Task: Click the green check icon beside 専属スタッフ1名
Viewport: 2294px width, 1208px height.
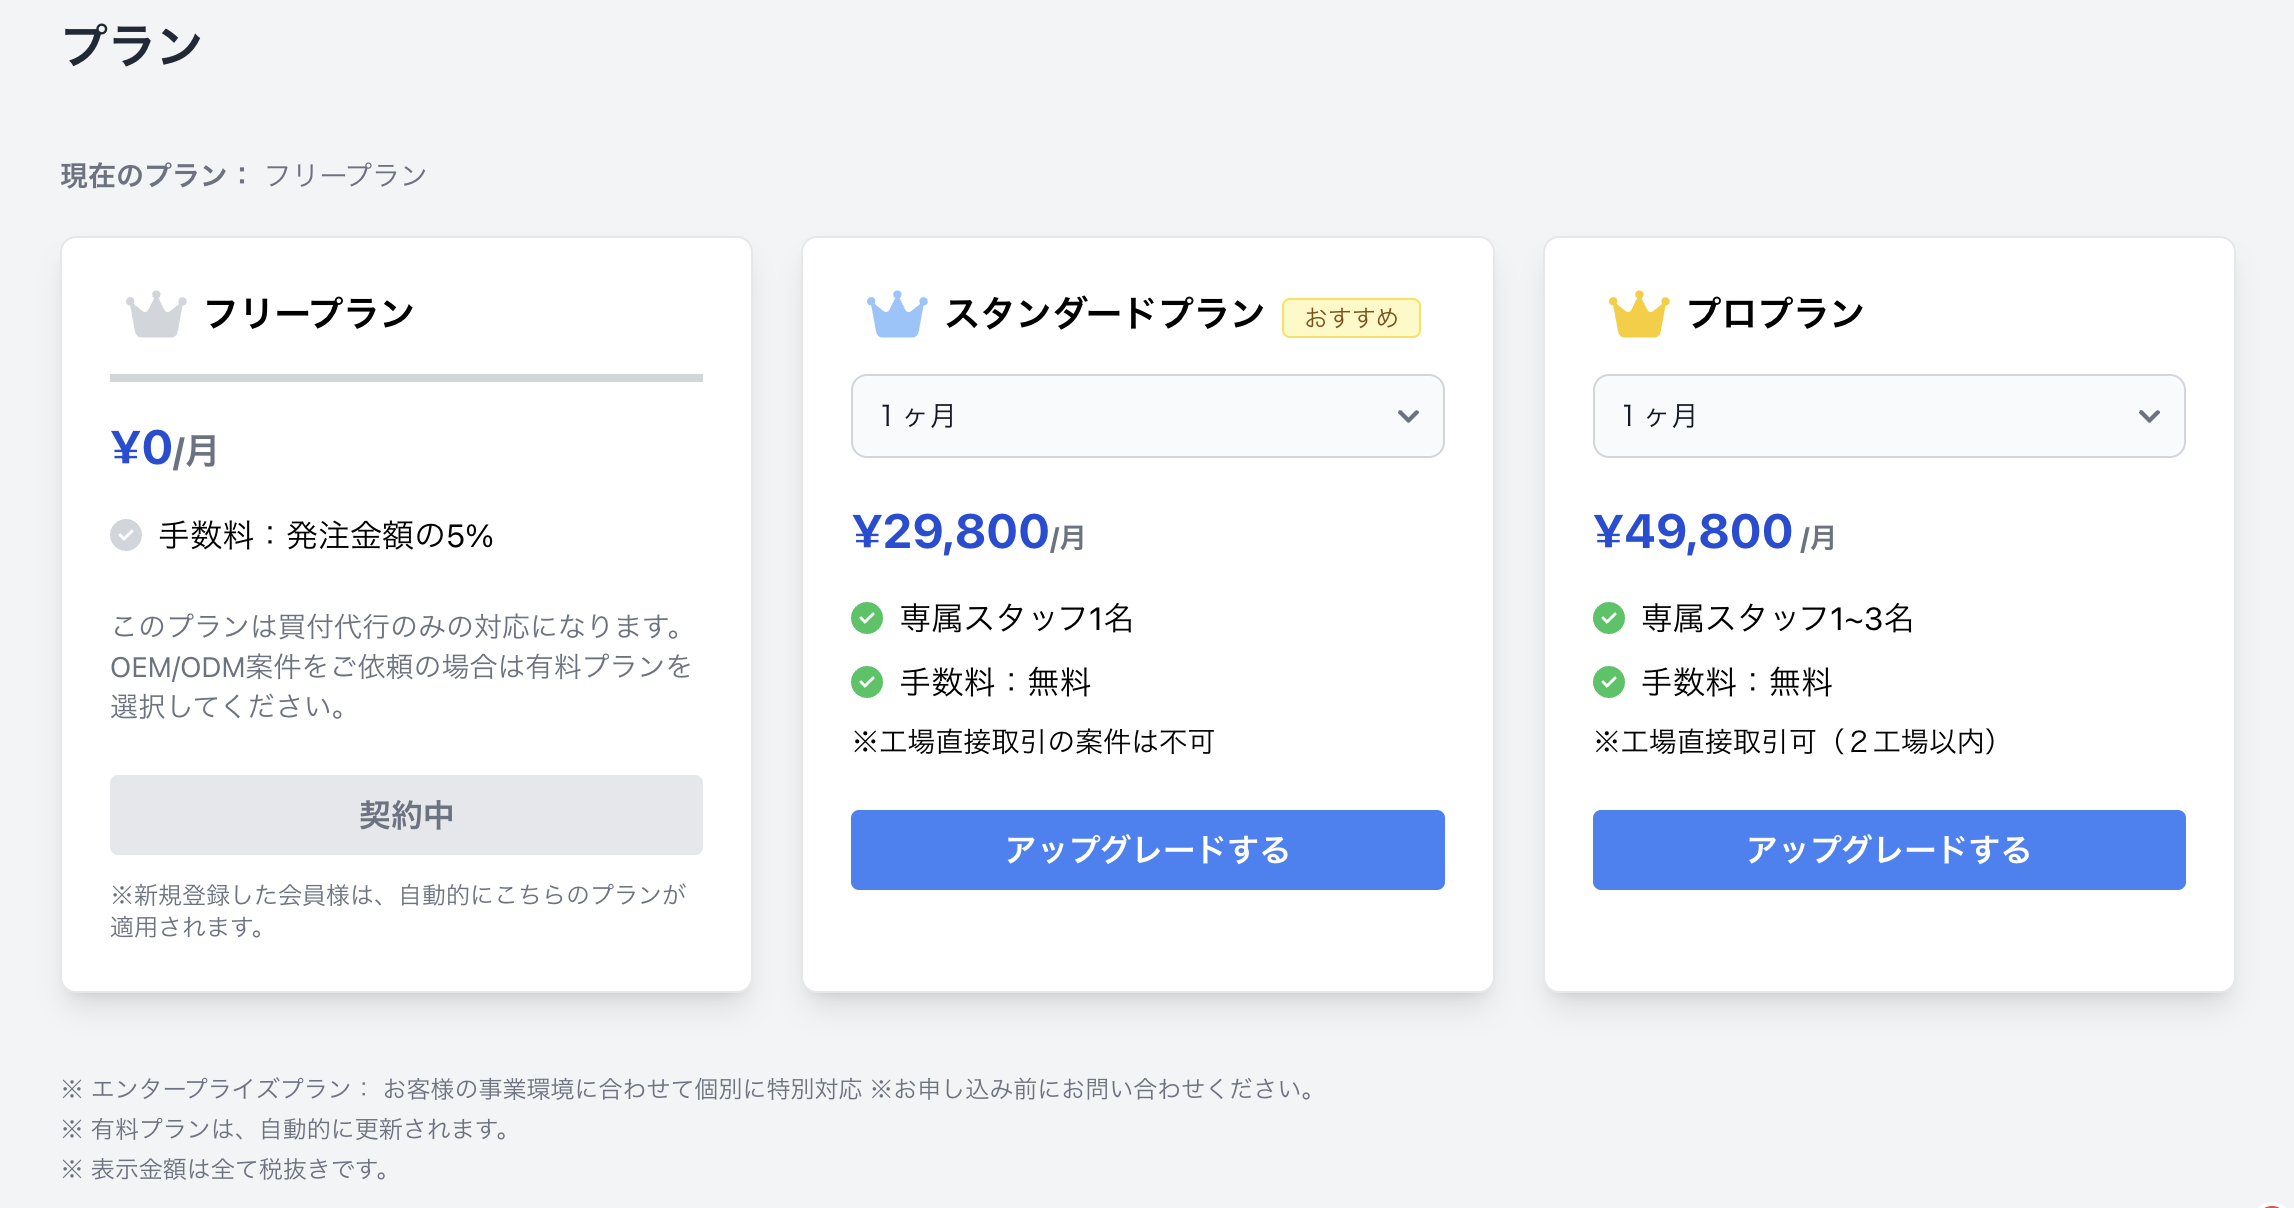Action: pos(869,618)
